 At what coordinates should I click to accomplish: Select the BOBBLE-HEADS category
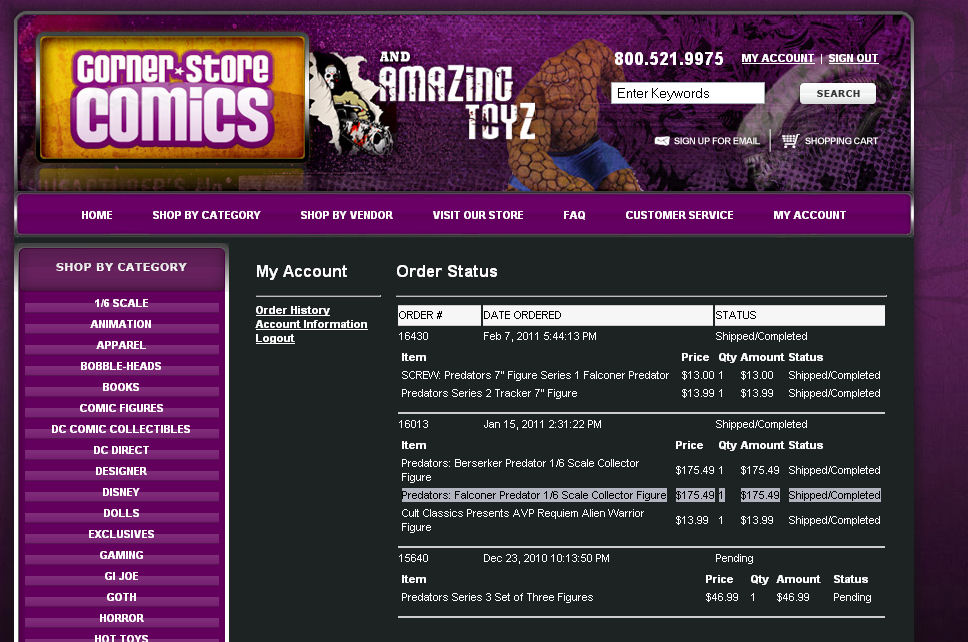pyautogui.click(x=121, y=366)
